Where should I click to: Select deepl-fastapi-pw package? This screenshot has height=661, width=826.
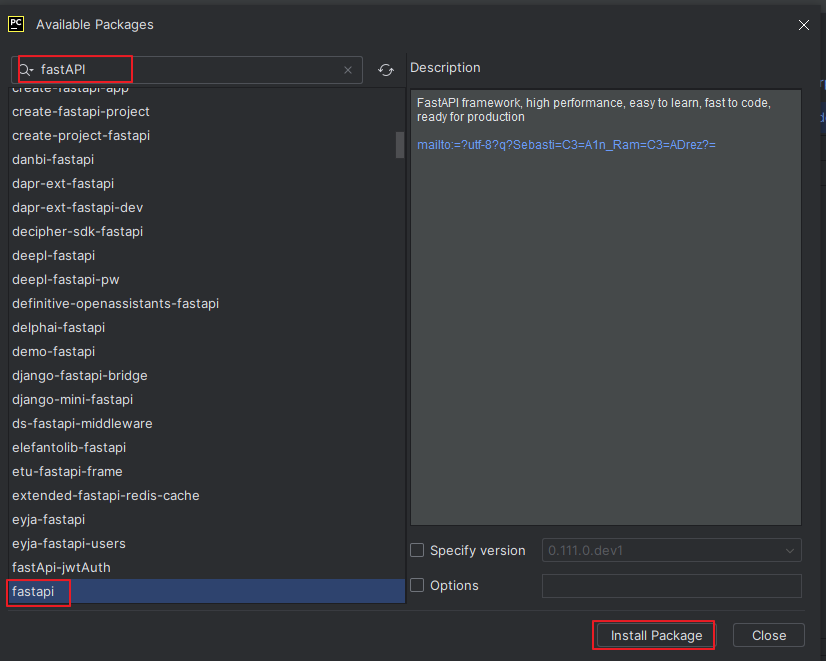pos(207,280)
